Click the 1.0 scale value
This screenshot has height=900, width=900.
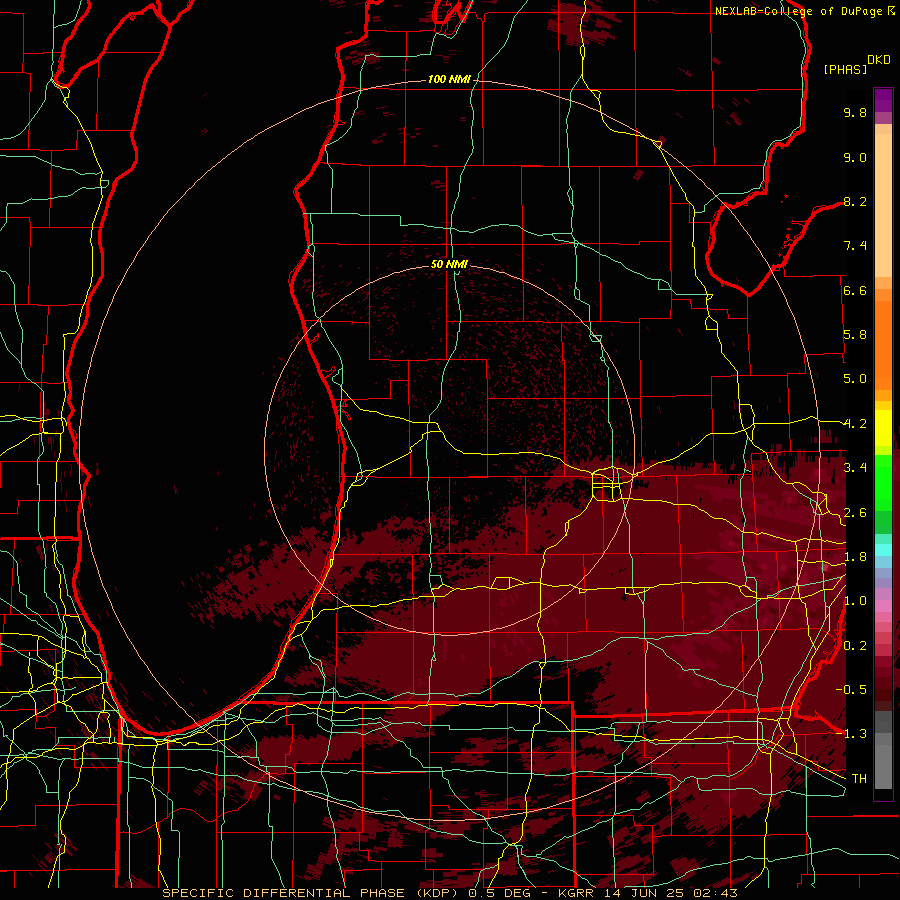pyautogui.click(x=855, y=601)
